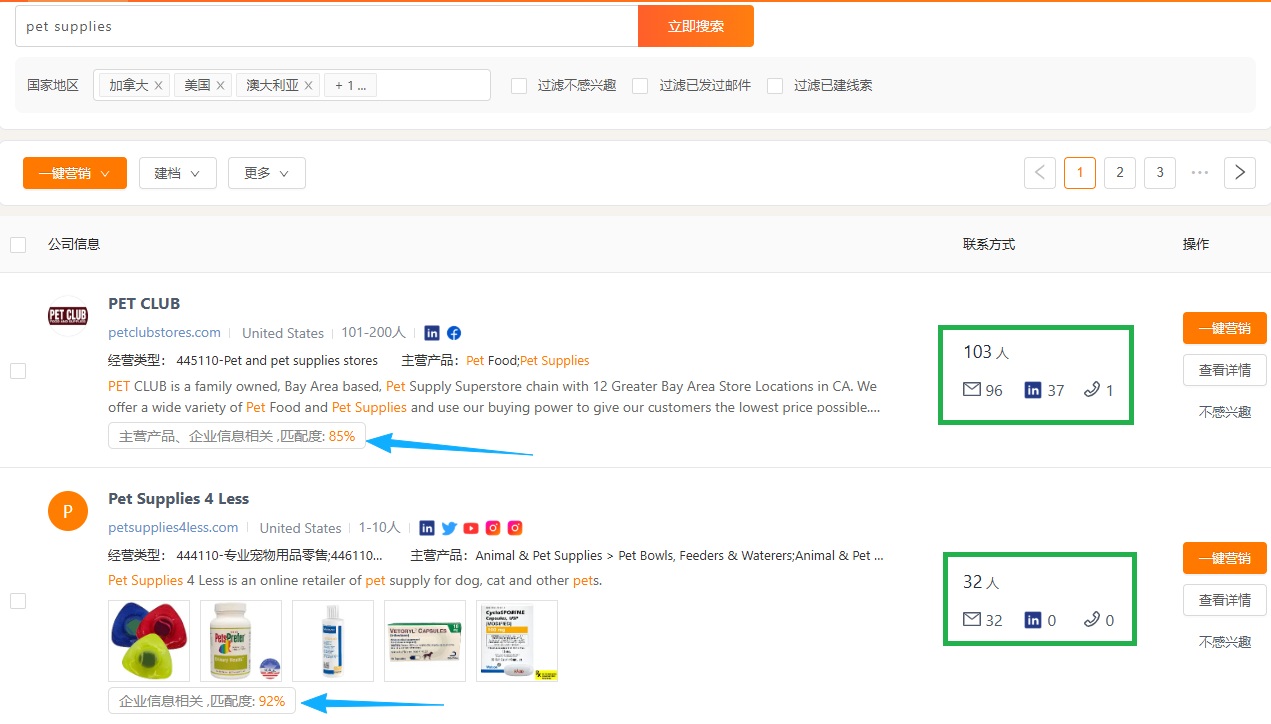This screenshot has width=1271, height=724.
Task: Click the 92% match badge
Action: click(x=202, y=701)
